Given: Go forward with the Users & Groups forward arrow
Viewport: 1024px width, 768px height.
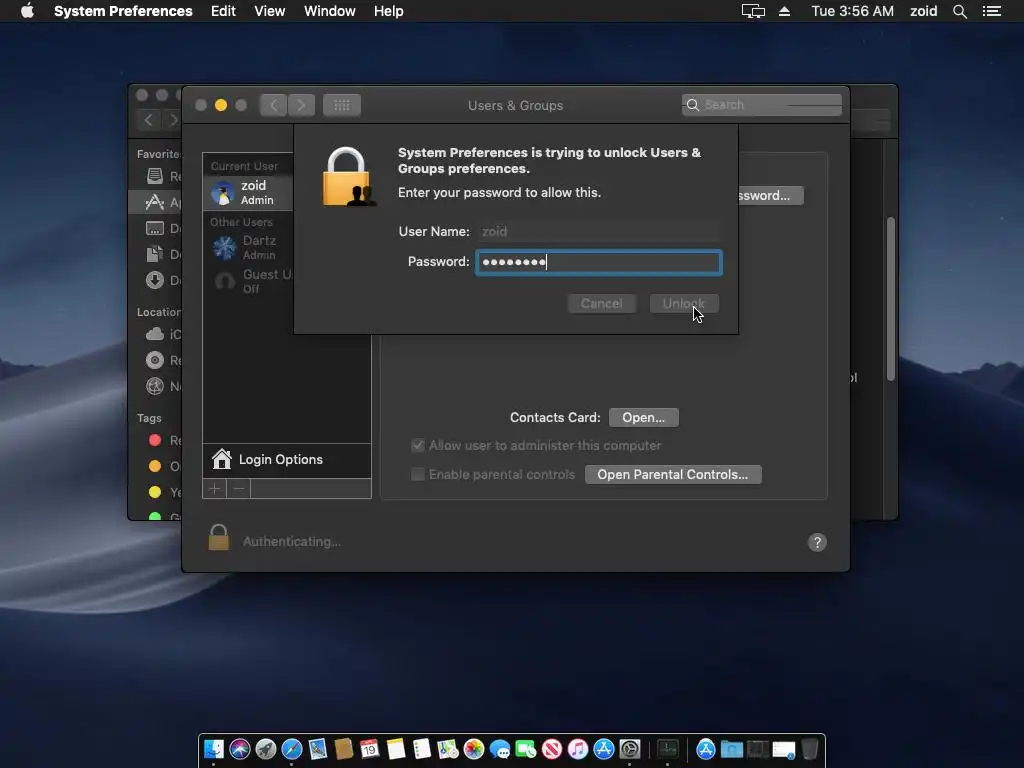Looking at the screenshot, I should point(301,105).
